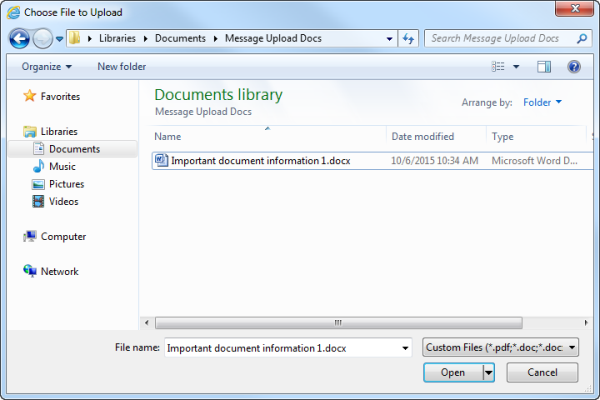This screenshot has width=600, height=400.
Task: Click the Microsoft Word D... type cell
Action: point(535,161)
